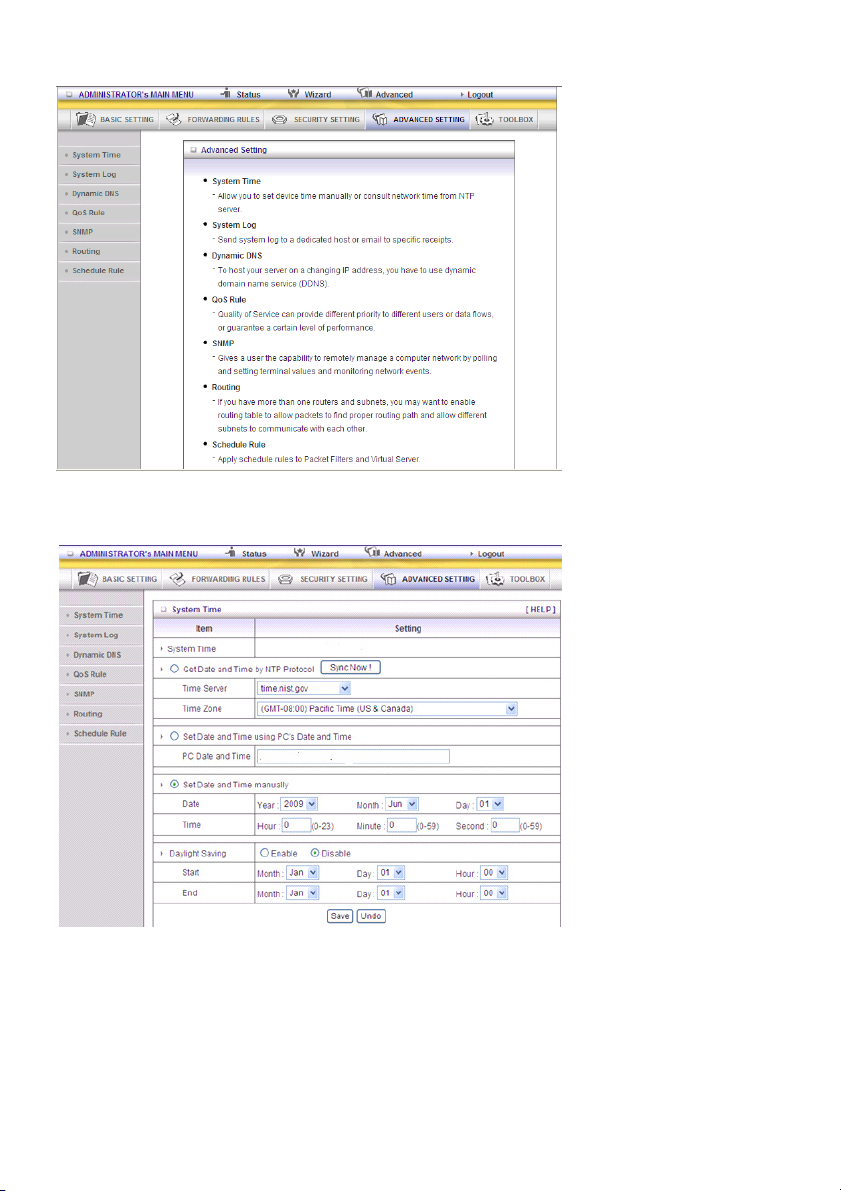Click the Hour input field

pyautogui.click(x=296, y=825)
